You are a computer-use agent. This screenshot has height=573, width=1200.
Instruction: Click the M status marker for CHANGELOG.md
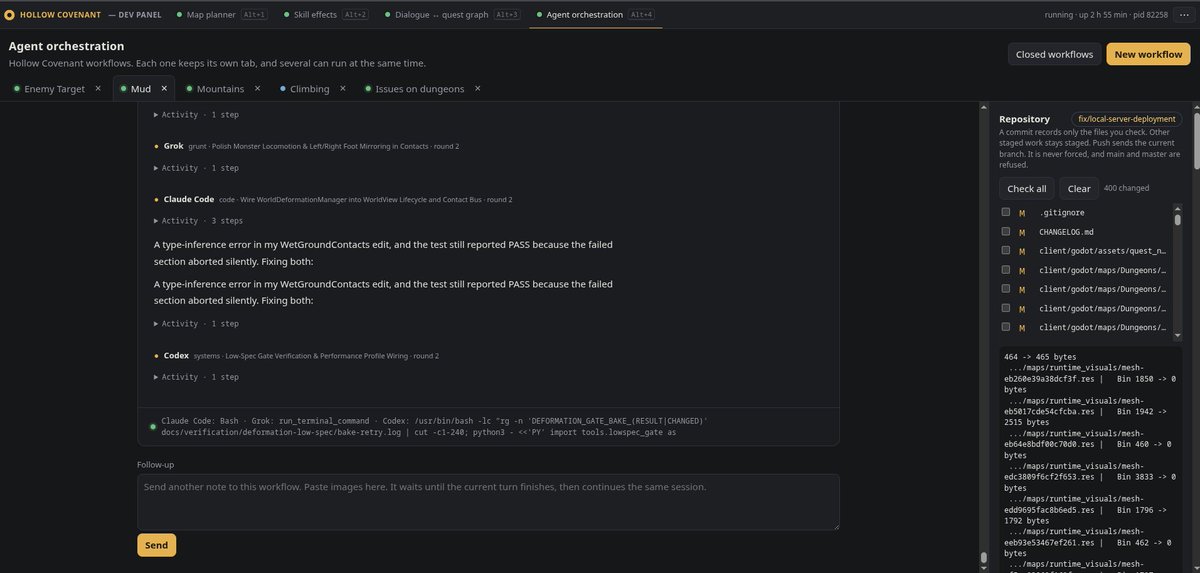coord(1022,232)
